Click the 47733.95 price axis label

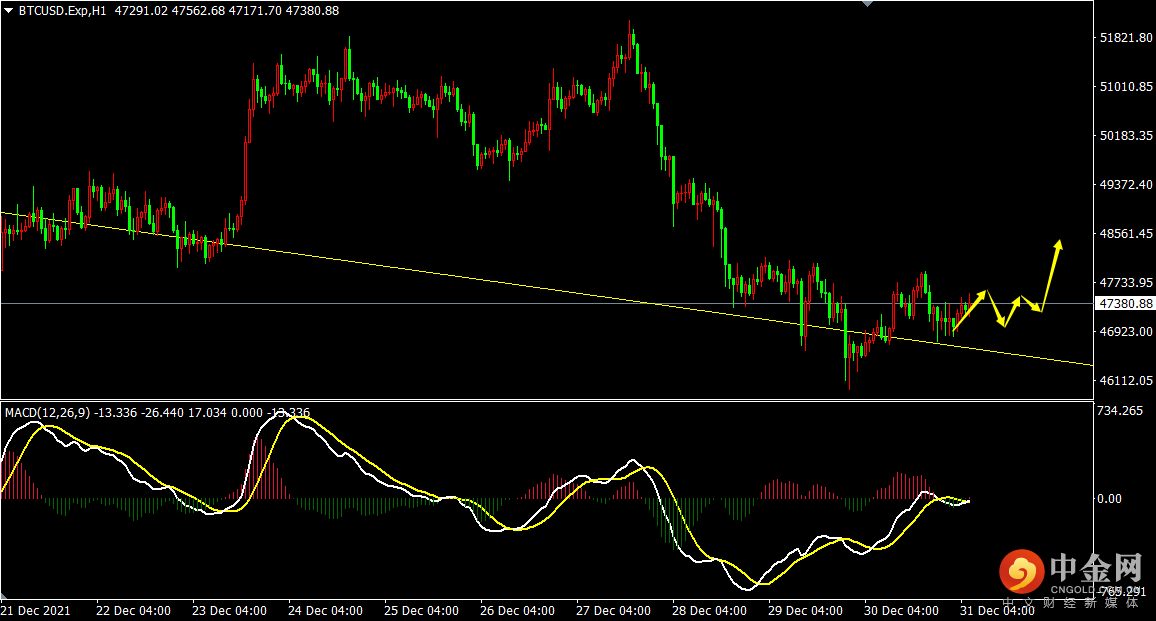pyautogui.click(x=1126, y=282)
